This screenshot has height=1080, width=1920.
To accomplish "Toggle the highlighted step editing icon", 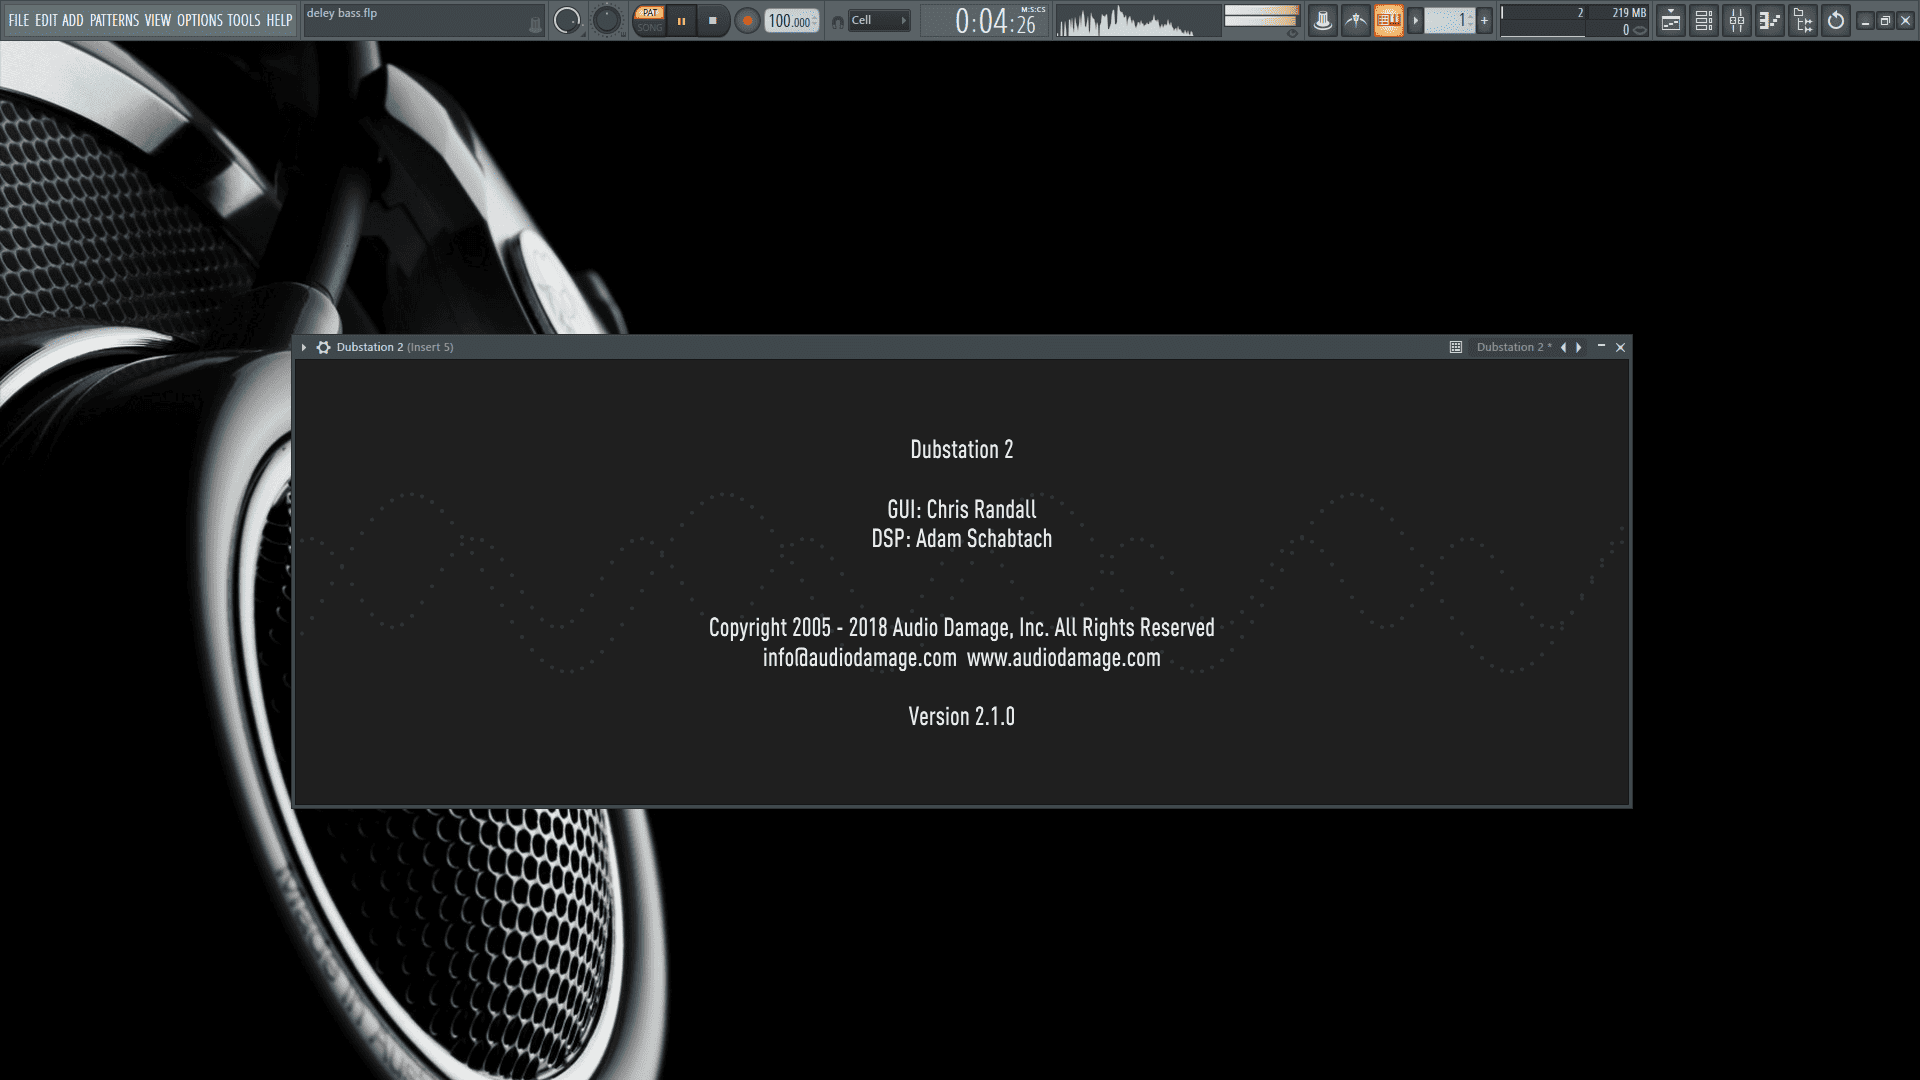I will pyautogui.click(x=1389, y=20).
